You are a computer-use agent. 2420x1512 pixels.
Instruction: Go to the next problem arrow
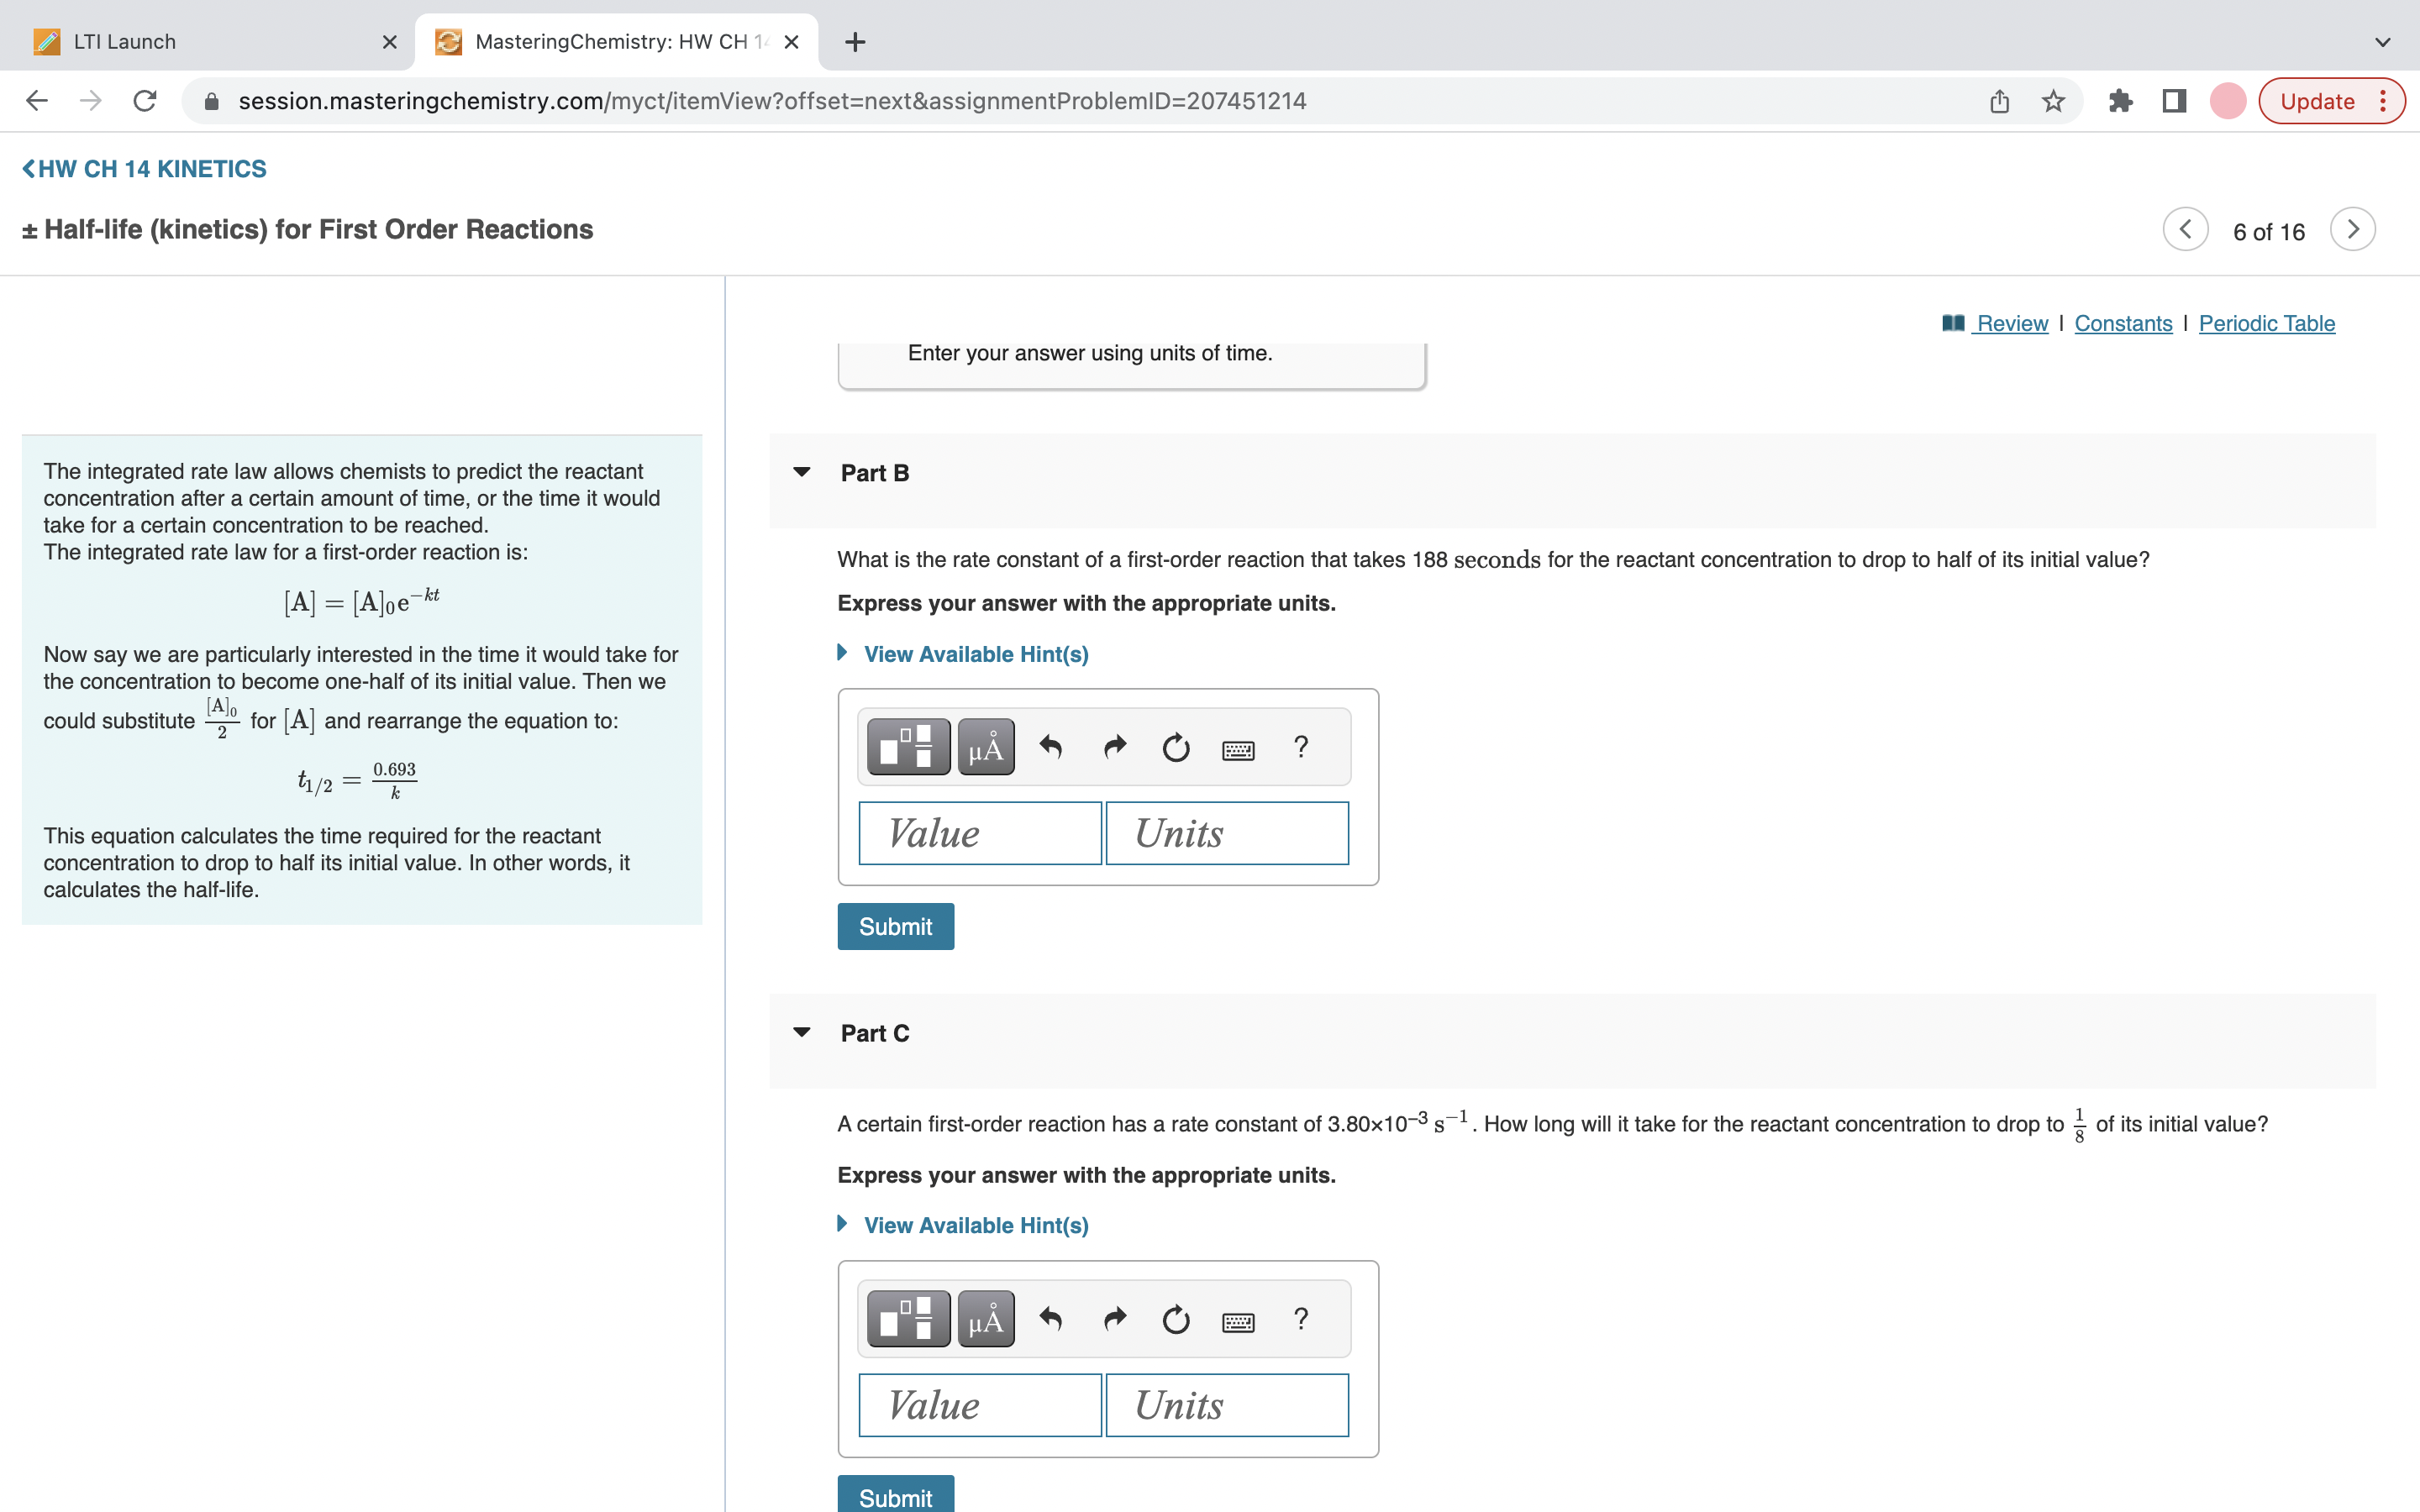2352,230
